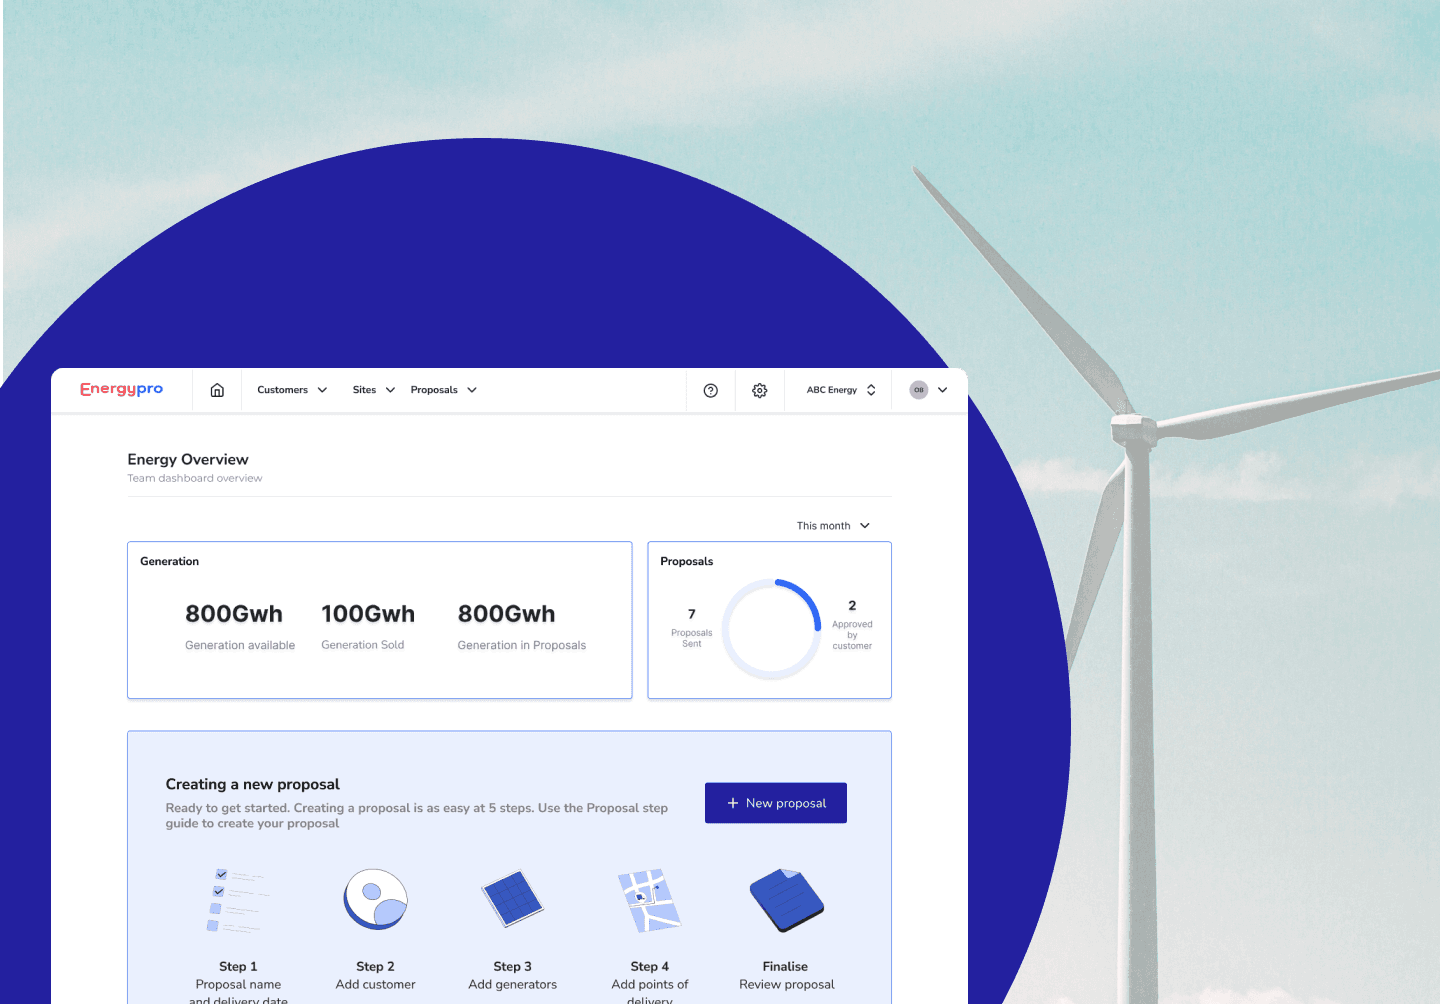The image size is (1440, 1004).
Task: Open the settings gear icon
Action: coord(760,391)
